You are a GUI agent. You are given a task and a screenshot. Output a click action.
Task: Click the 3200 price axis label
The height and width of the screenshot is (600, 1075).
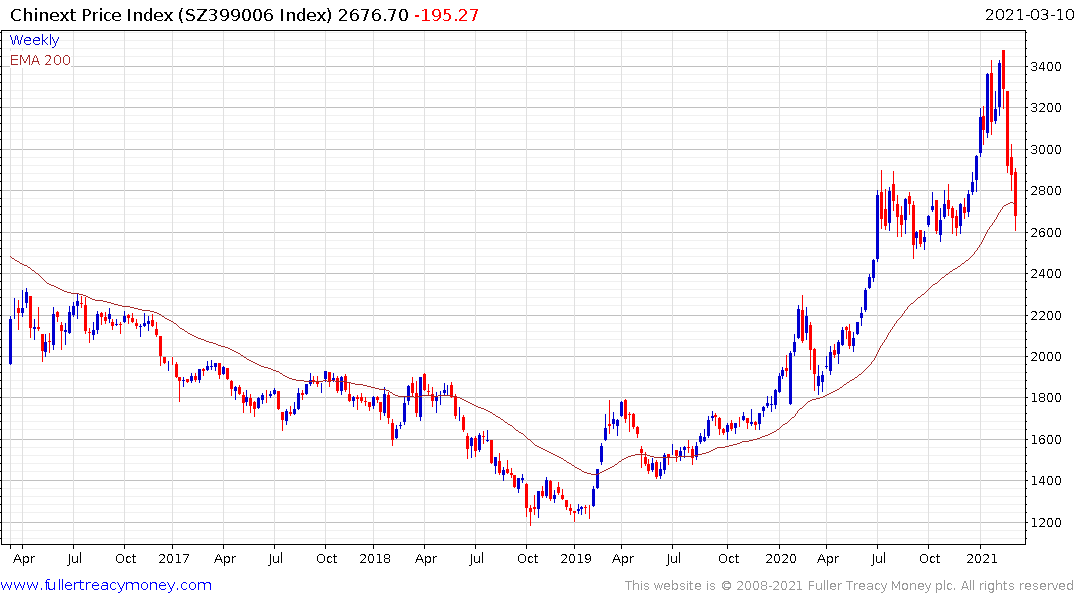(x=1046, y=108)
